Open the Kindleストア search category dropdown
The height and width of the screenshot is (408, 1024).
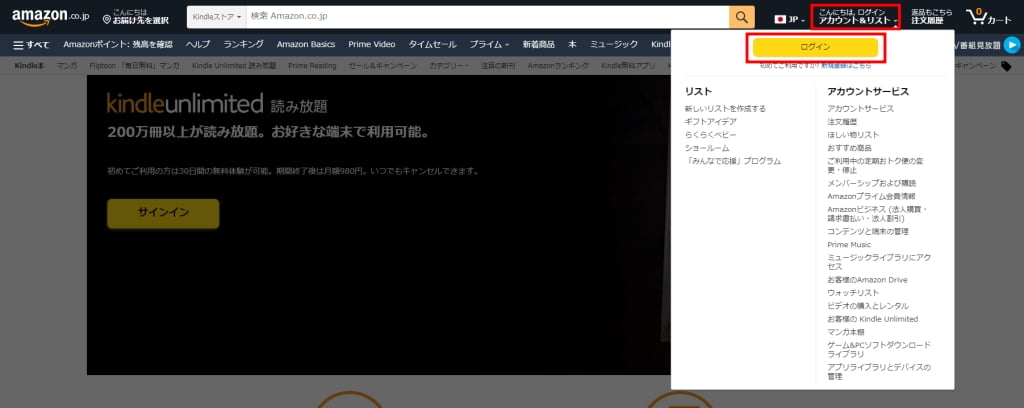click(217, 17)
